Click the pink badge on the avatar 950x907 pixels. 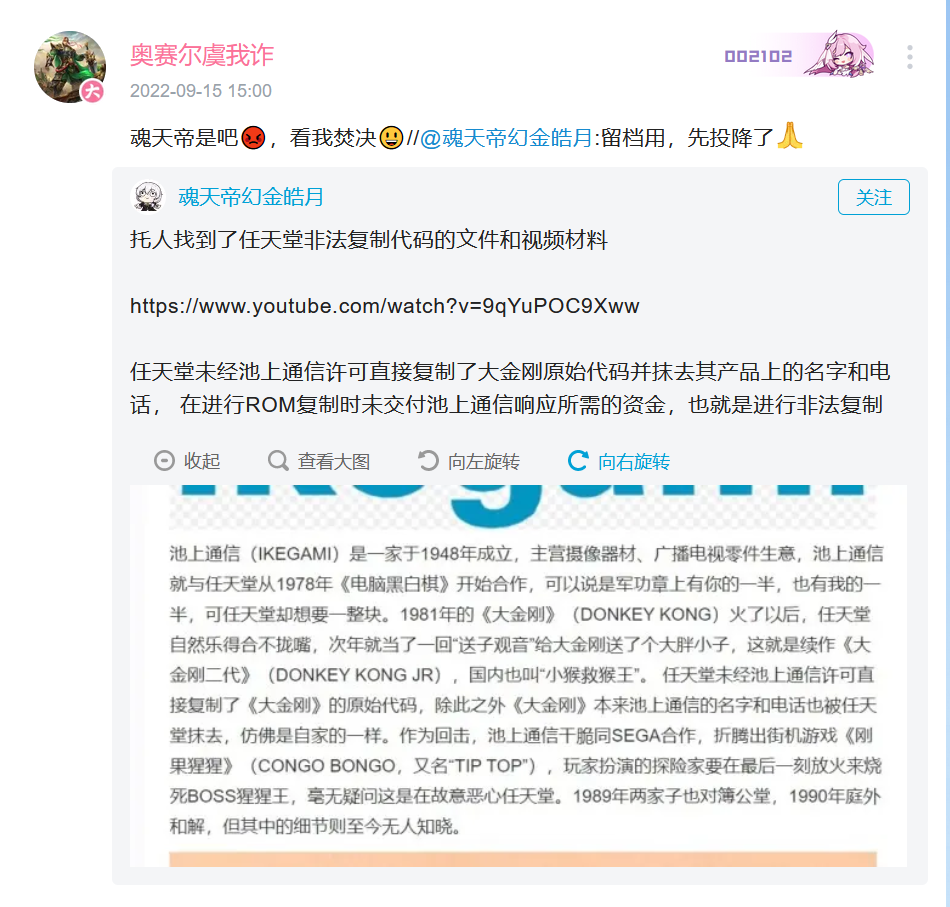point(93,91)
